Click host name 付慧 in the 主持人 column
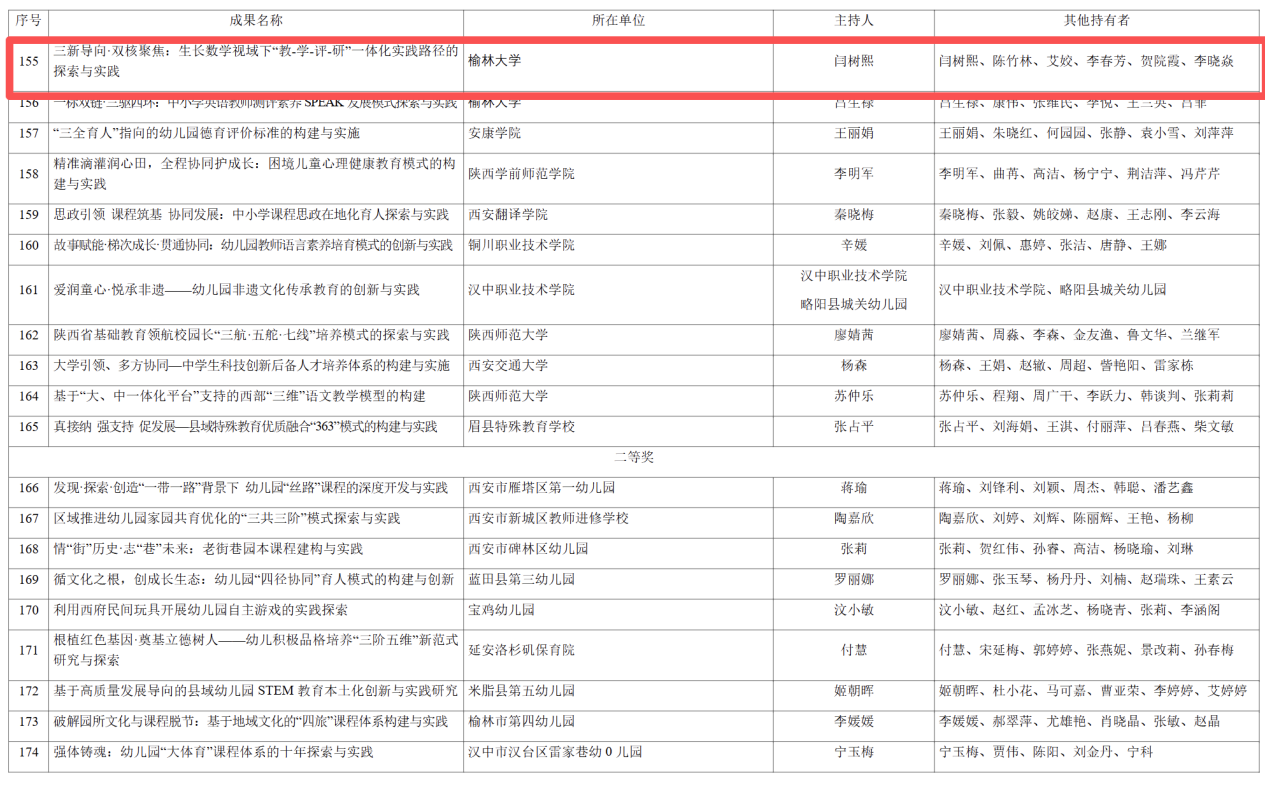 (854, 650)
